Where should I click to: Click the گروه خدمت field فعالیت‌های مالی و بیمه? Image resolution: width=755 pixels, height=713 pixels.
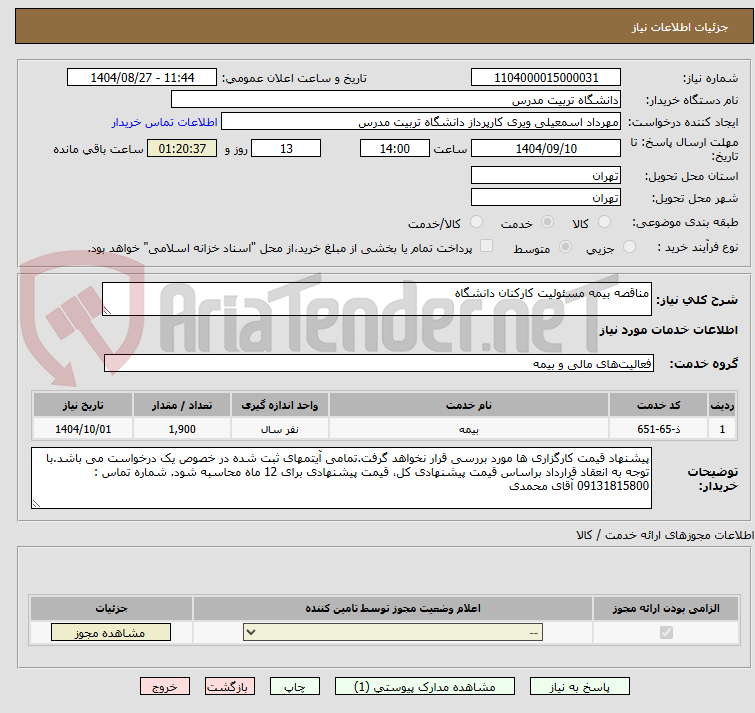(x=379, y=363)
